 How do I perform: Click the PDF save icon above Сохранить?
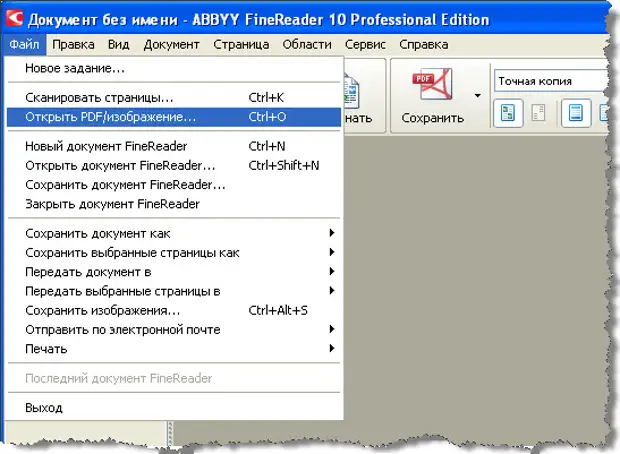tap(432, 84)
